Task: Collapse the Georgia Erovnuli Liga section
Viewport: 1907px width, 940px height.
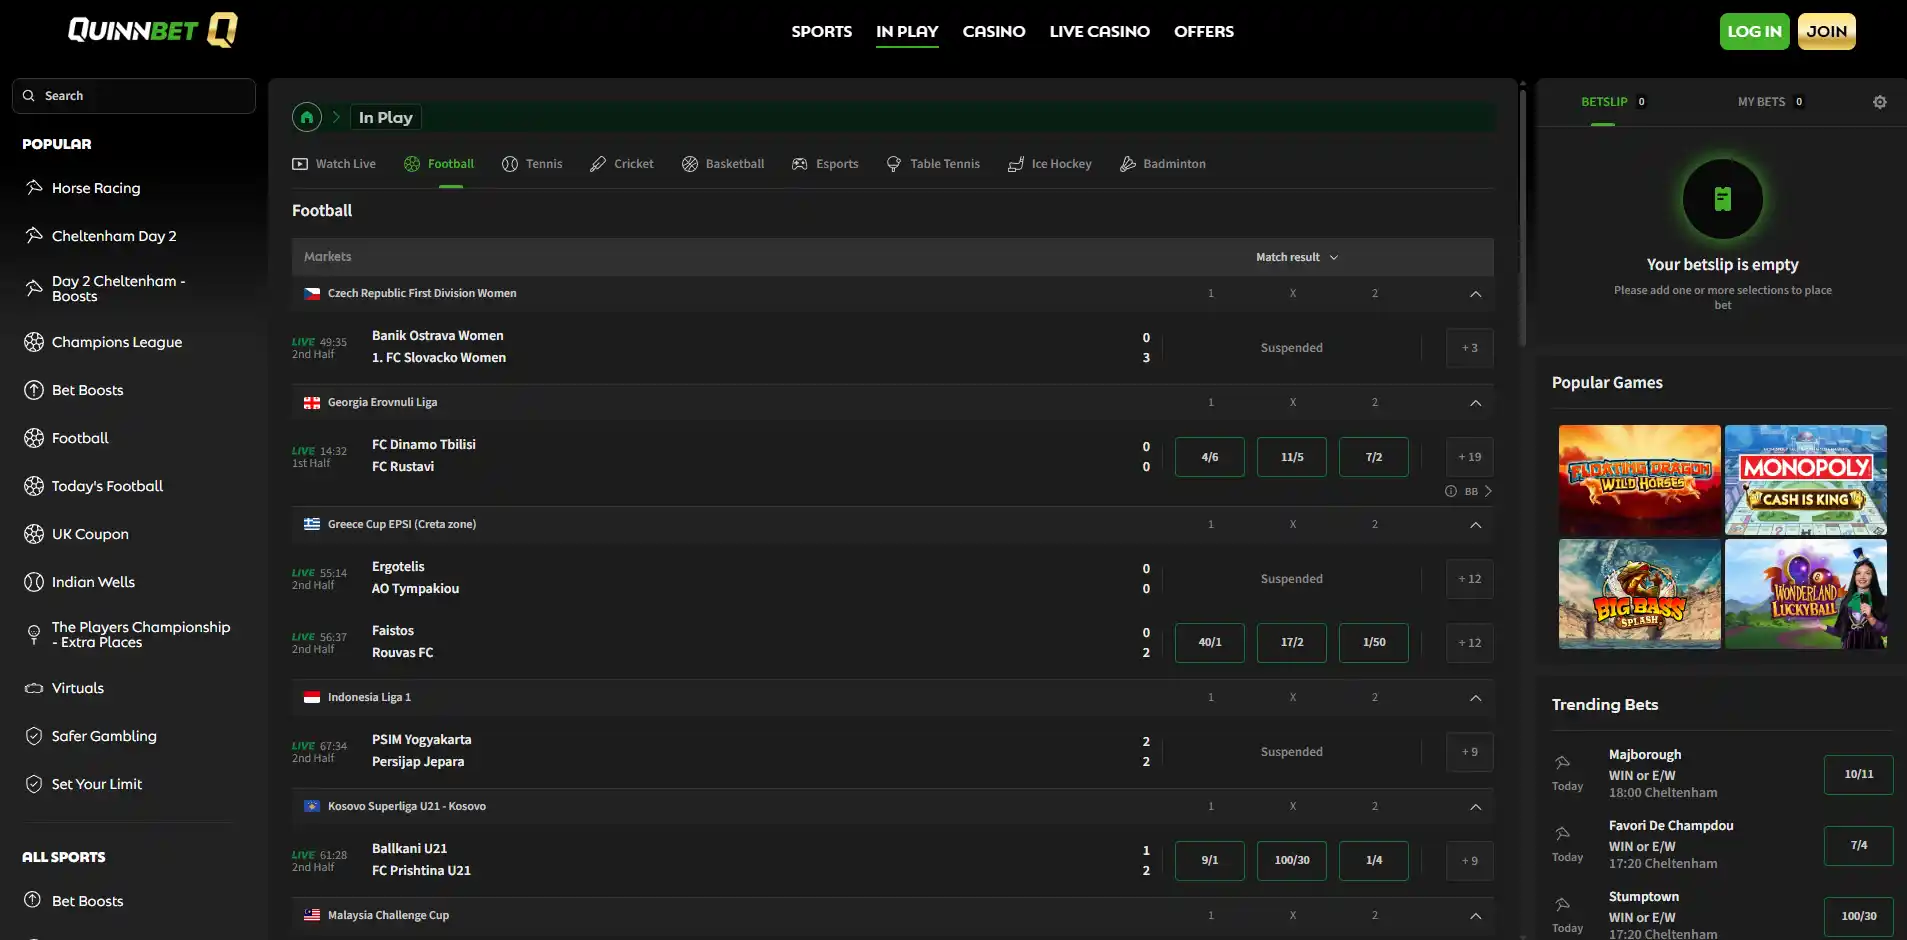Action: pos(1476,403)
